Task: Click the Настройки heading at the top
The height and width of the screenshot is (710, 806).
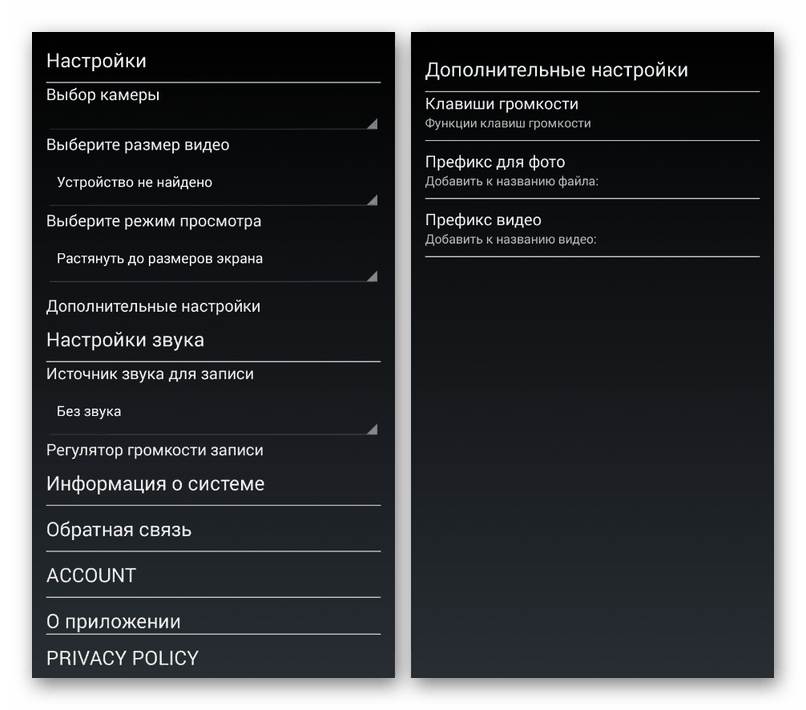Action: point(96,61)
